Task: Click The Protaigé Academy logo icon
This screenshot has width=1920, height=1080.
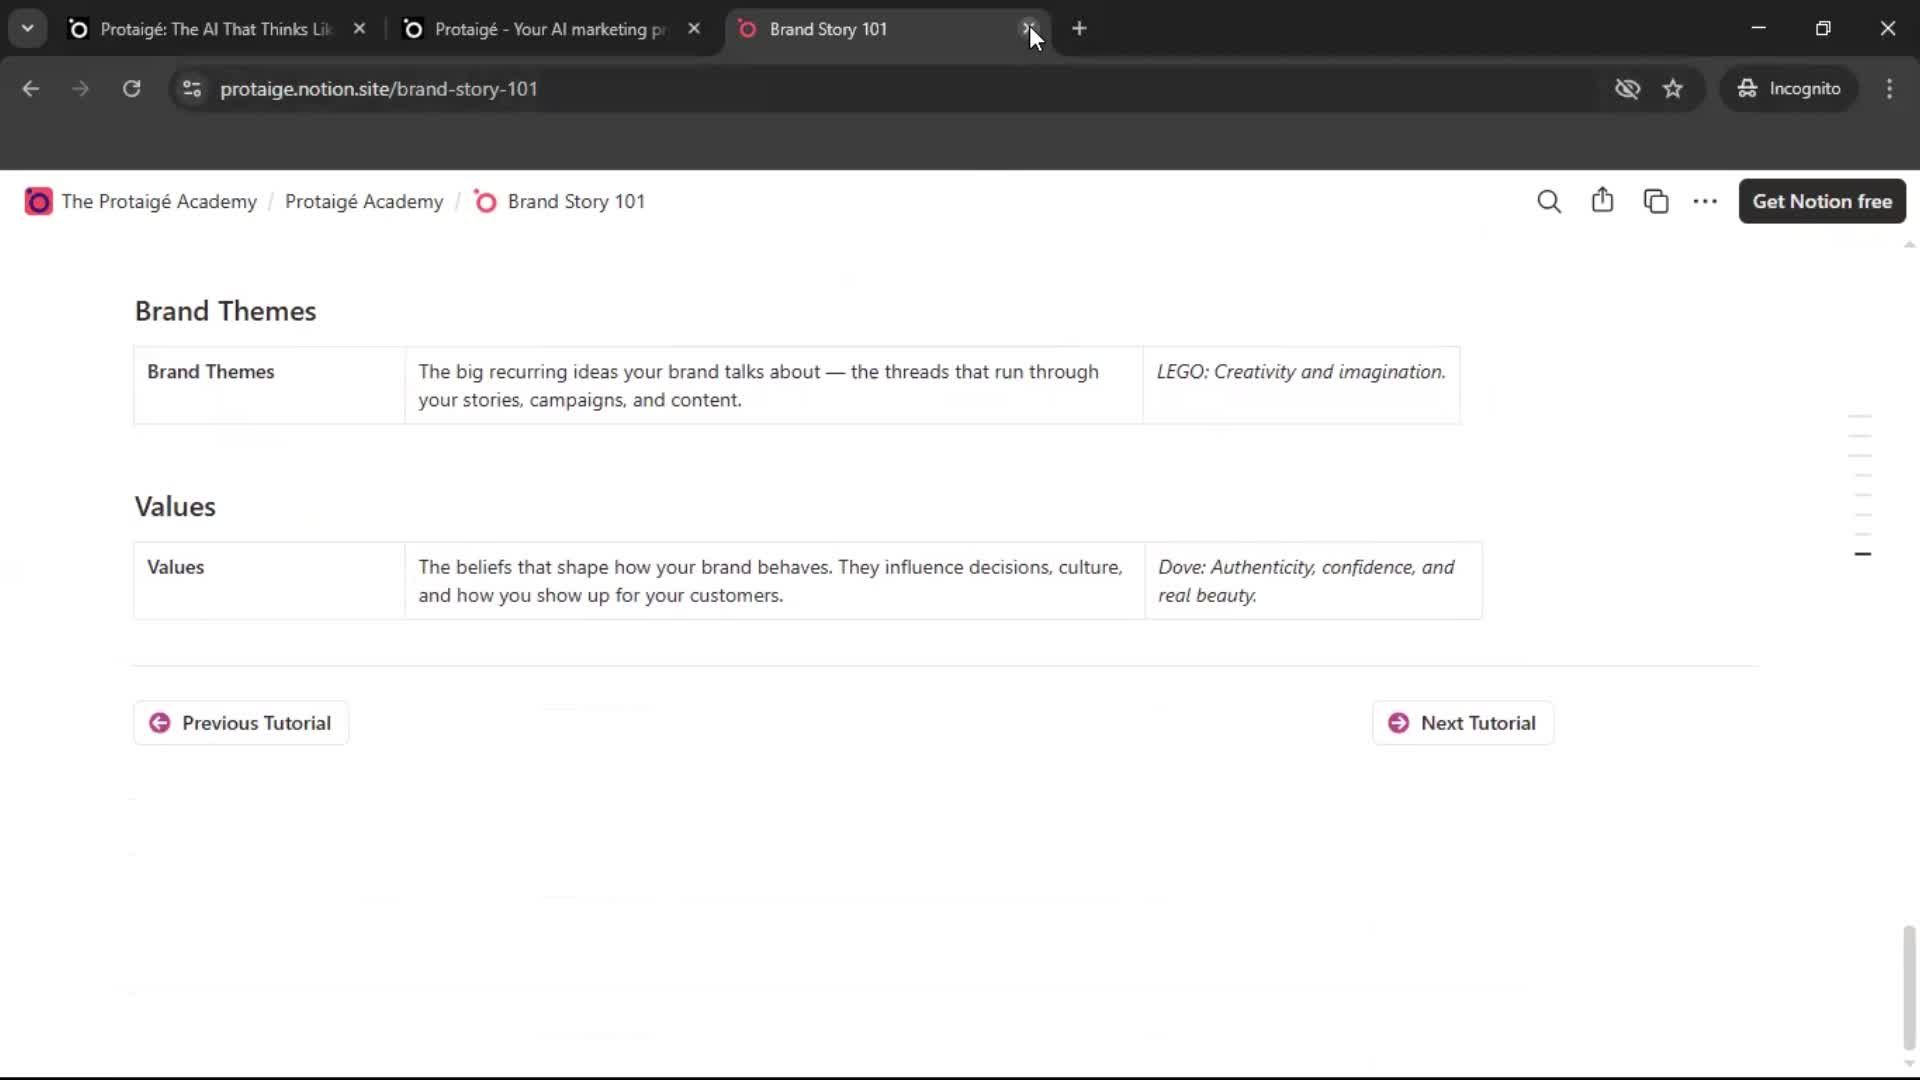Action: (x=38, y=201)
